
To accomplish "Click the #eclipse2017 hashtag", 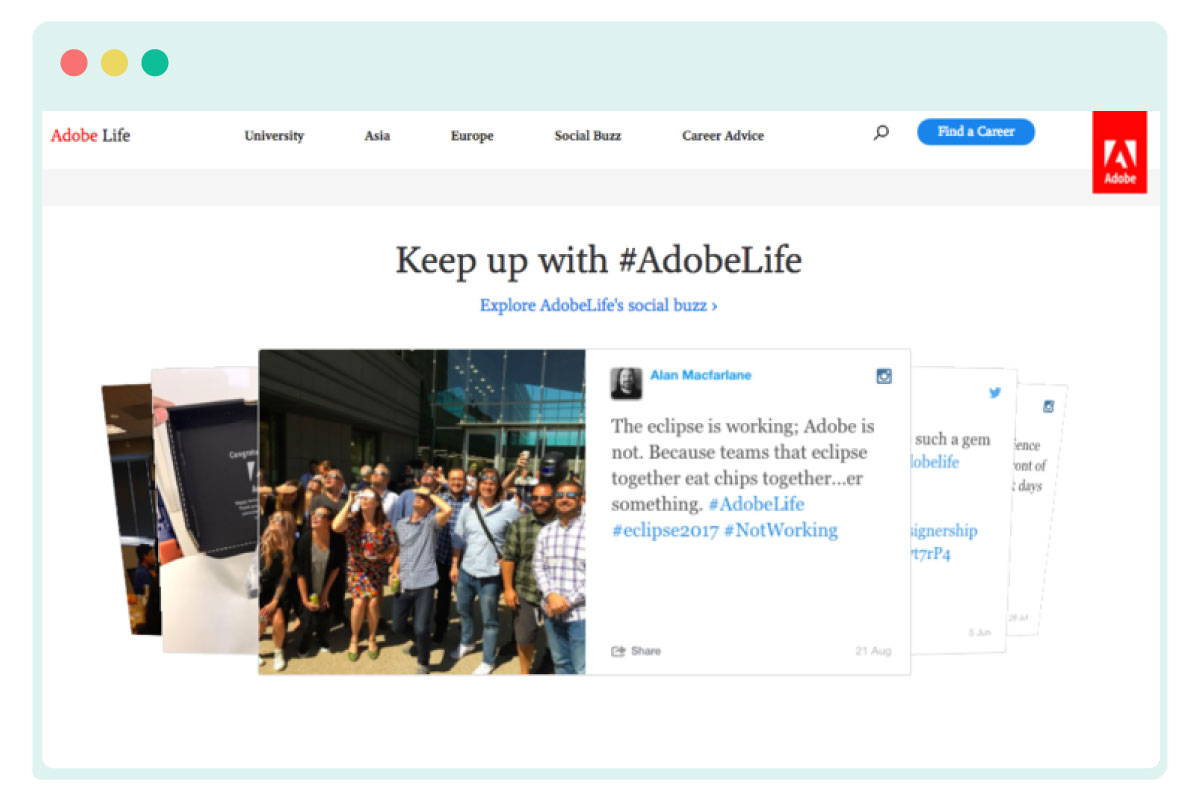I will (665, 530).
